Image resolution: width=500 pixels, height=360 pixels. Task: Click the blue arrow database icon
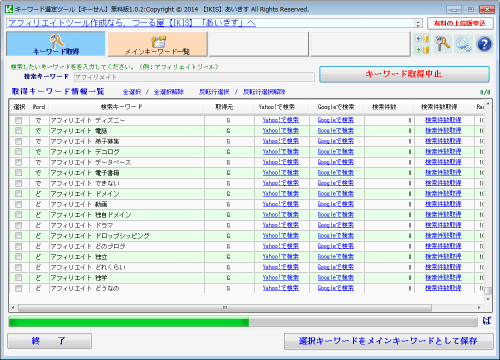tap(422, 39)
